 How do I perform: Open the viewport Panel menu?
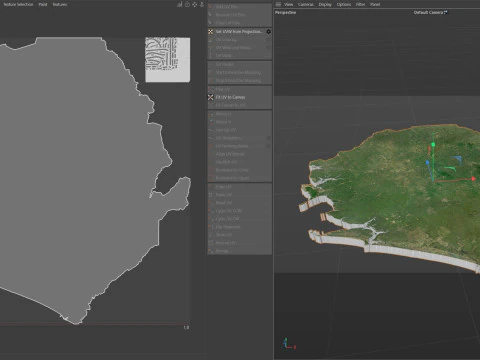(x=375, y=4)
